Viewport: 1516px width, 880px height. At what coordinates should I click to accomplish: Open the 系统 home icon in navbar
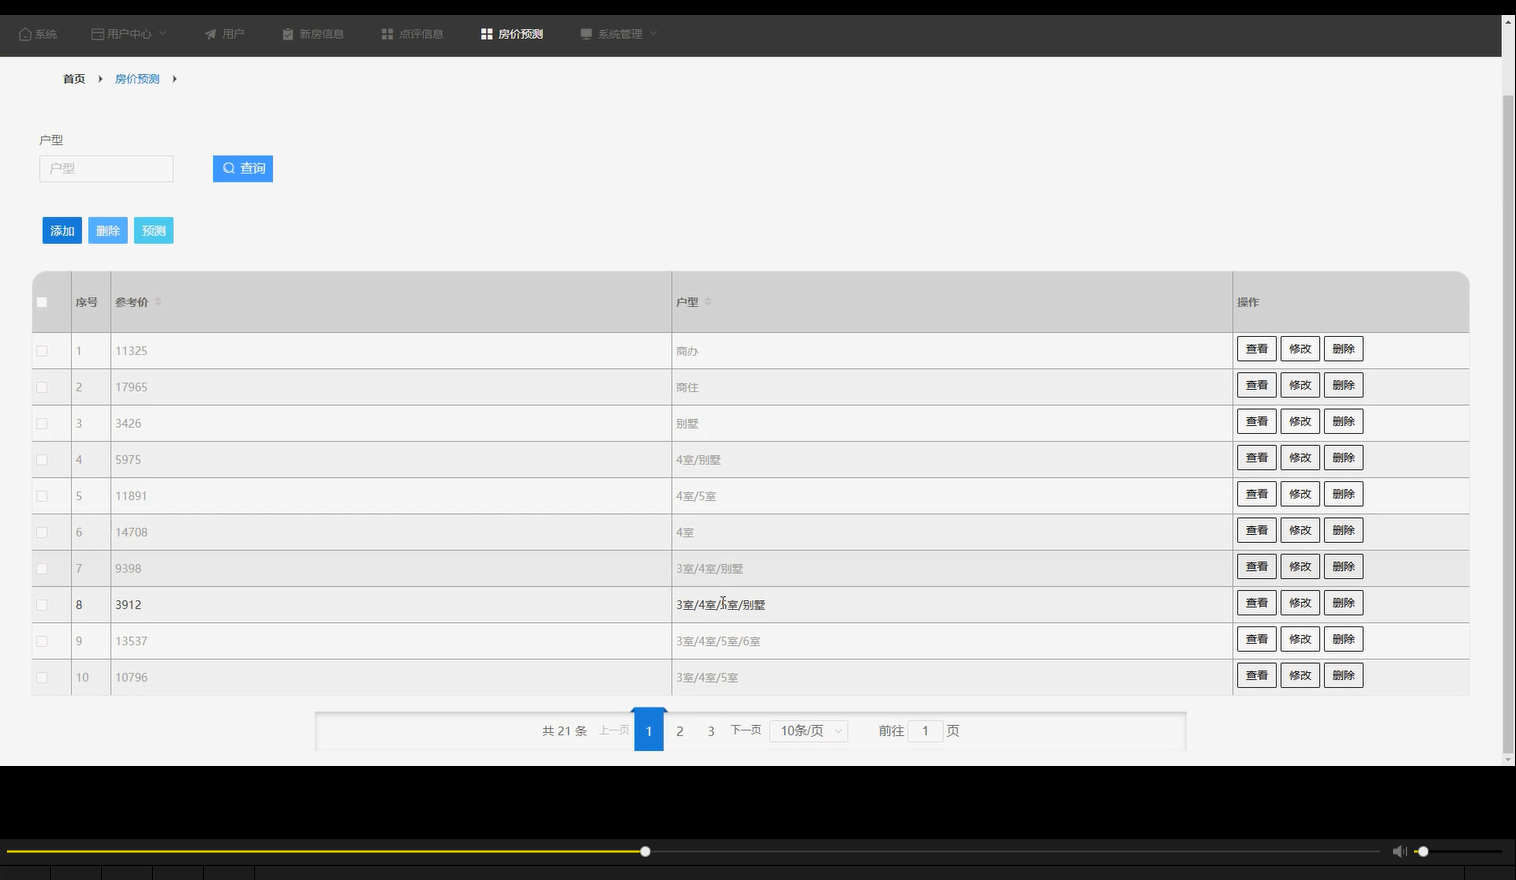[x=38, y=34]
